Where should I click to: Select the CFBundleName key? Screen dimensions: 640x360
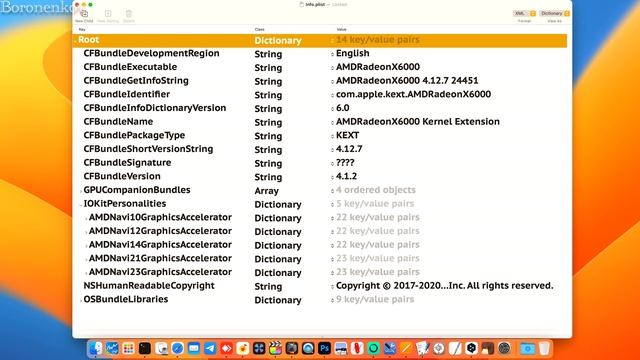pyautogui.click(x=118, y=122)
